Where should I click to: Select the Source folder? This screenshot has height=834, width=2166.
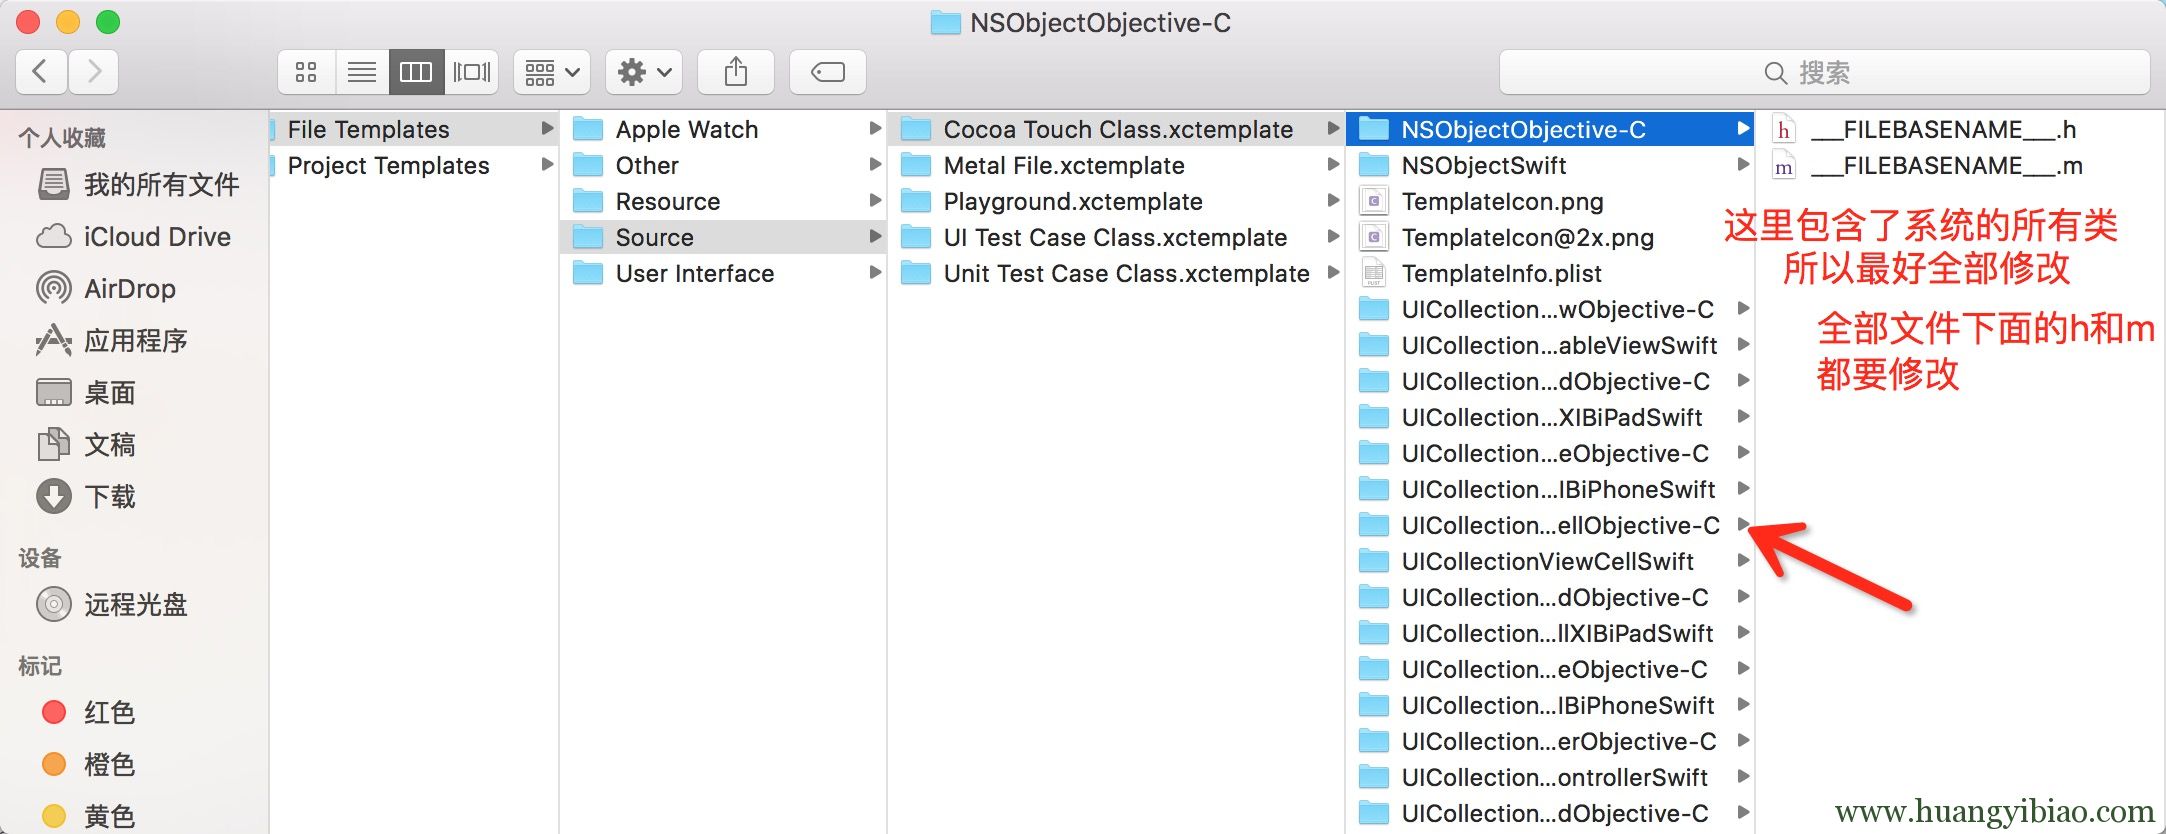[x=723, y=238]
